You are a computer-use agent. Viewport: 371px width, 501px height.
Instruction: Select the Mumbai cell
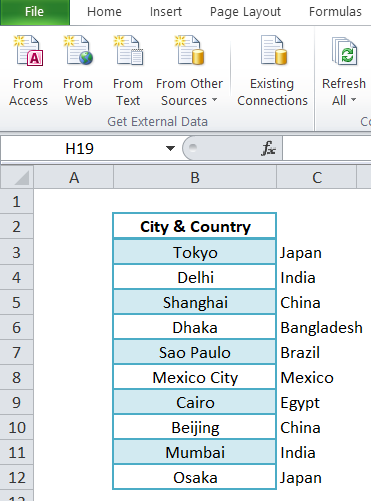click(x=195, y=452)
